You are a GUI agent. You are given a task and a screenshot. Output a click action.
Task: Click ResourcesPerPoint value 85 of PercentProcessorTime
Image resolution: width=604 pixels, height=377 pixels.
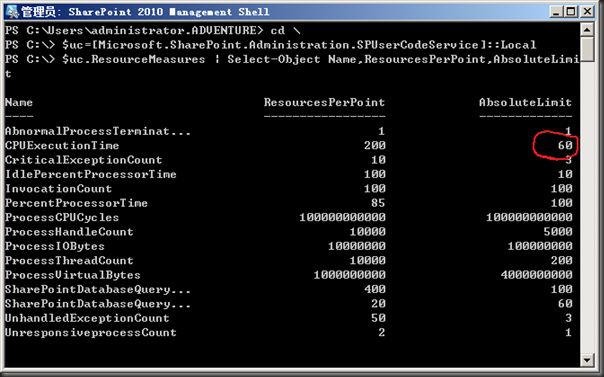[x=378, y=203]
